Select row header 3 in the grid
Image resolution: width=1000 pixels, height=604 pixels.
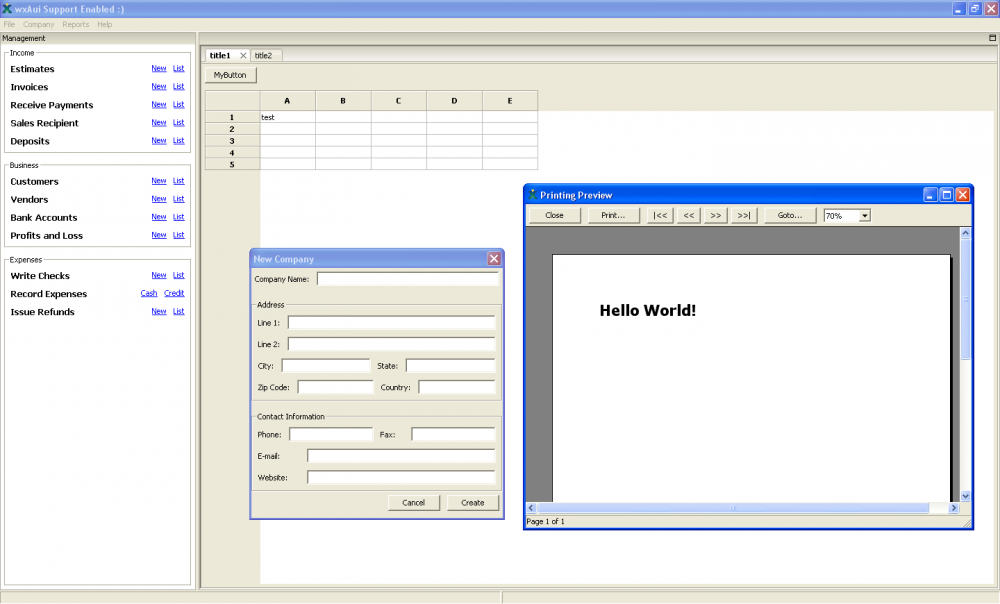pyautogui.click(x=232, y=141)
